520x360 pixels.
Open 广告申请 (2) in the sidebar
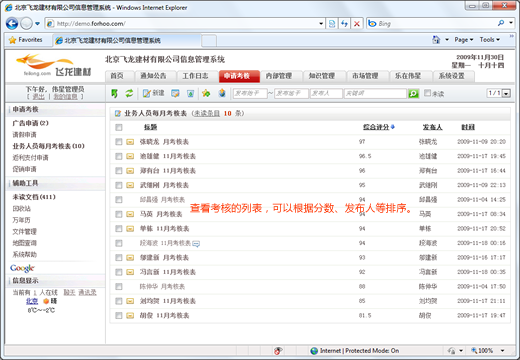[x=31, y=123]
